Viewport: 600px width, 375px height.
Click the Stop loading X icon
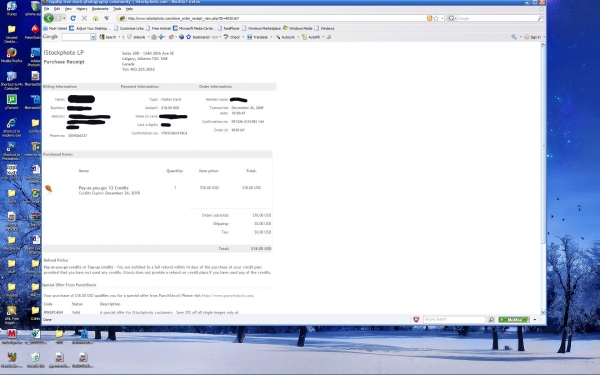[x=84, y=18]
